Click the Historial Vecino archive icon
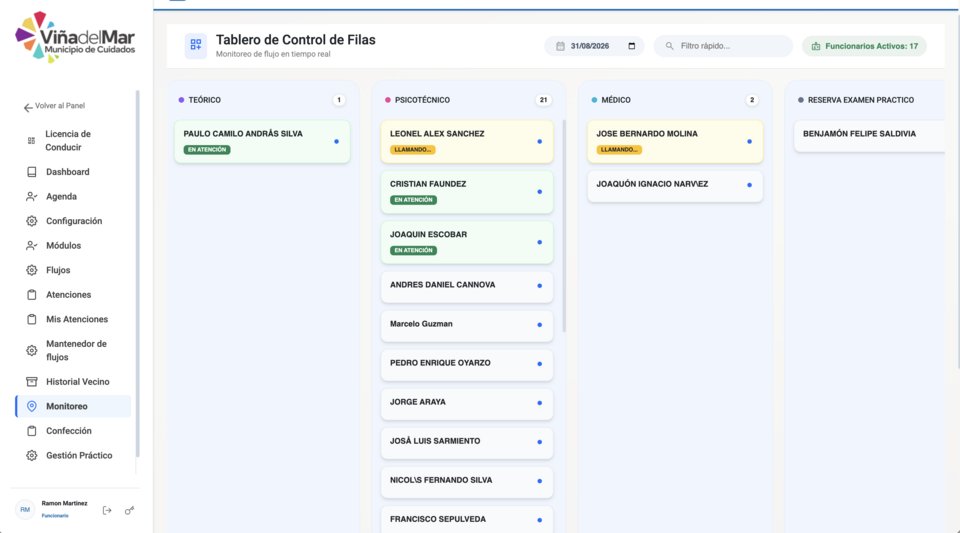960x533 pixels. coord(32,381)
